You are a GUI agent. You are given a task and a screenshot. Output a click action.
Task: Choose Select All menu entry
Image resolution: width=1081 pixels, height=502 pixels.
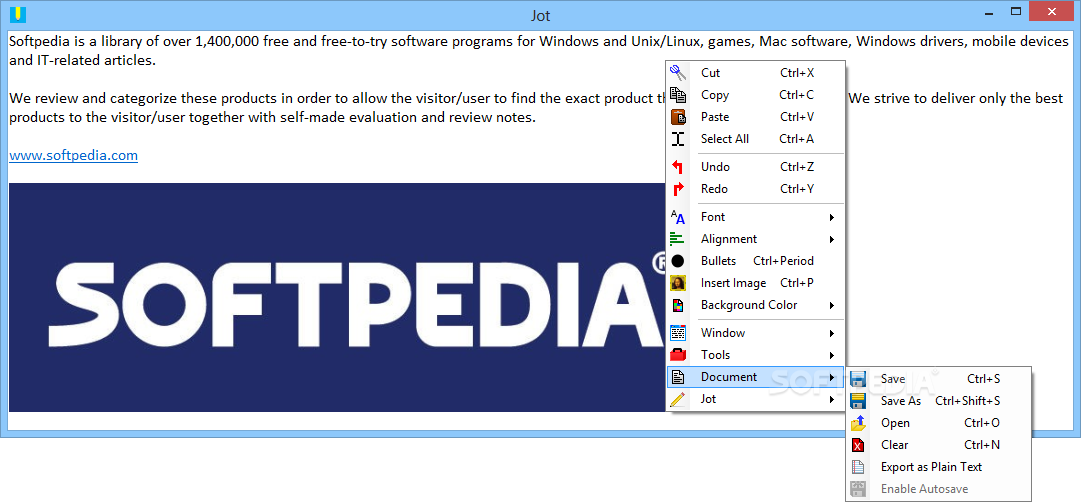(x=756, y=139)
